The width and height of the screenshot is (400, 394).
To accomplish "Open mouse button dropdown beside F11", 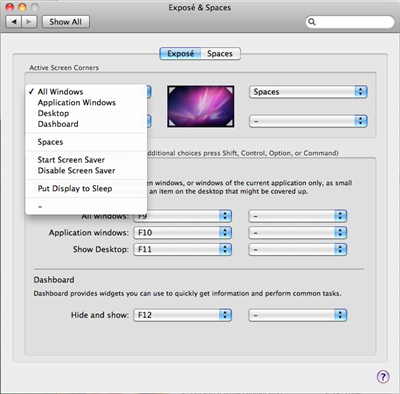I will point(298,249).
